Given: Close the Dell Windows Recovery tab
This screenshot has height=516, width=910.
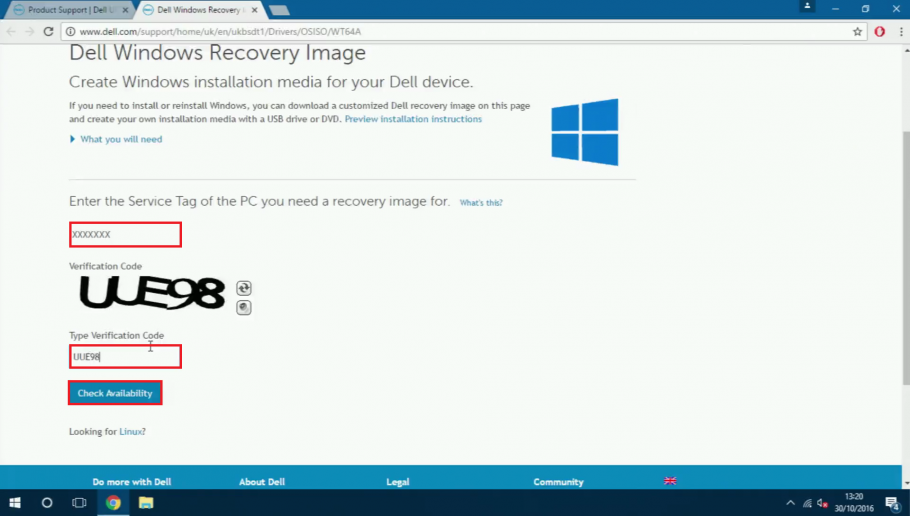Looking at the screenshot, I should tap(254, 10).
